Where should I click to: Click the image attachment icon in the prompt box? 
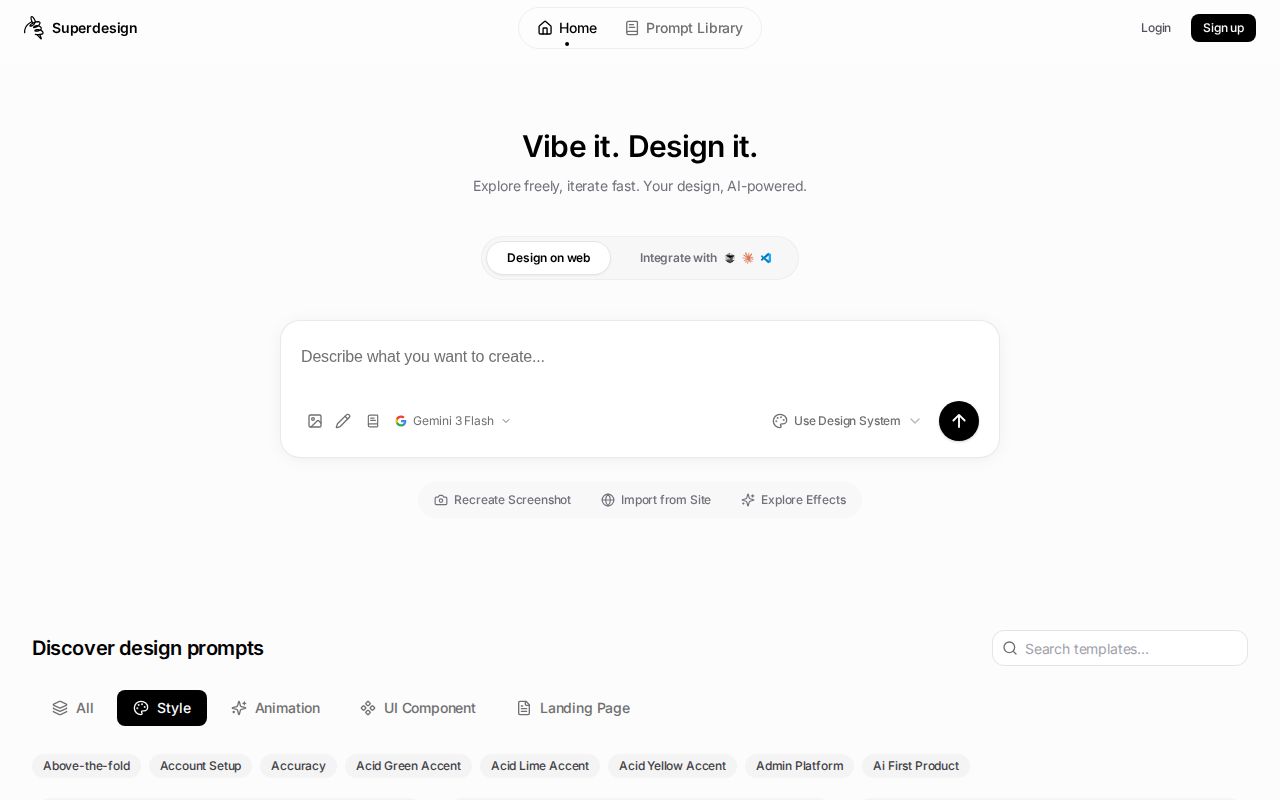point(315,421)
